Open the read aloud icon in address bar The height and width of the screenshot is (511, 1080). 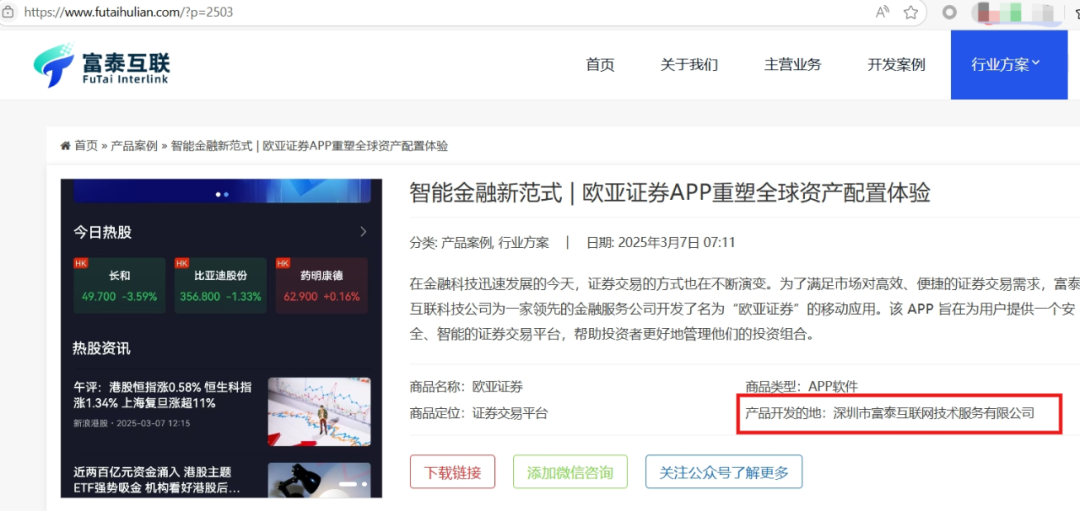[x=883, y=12]
